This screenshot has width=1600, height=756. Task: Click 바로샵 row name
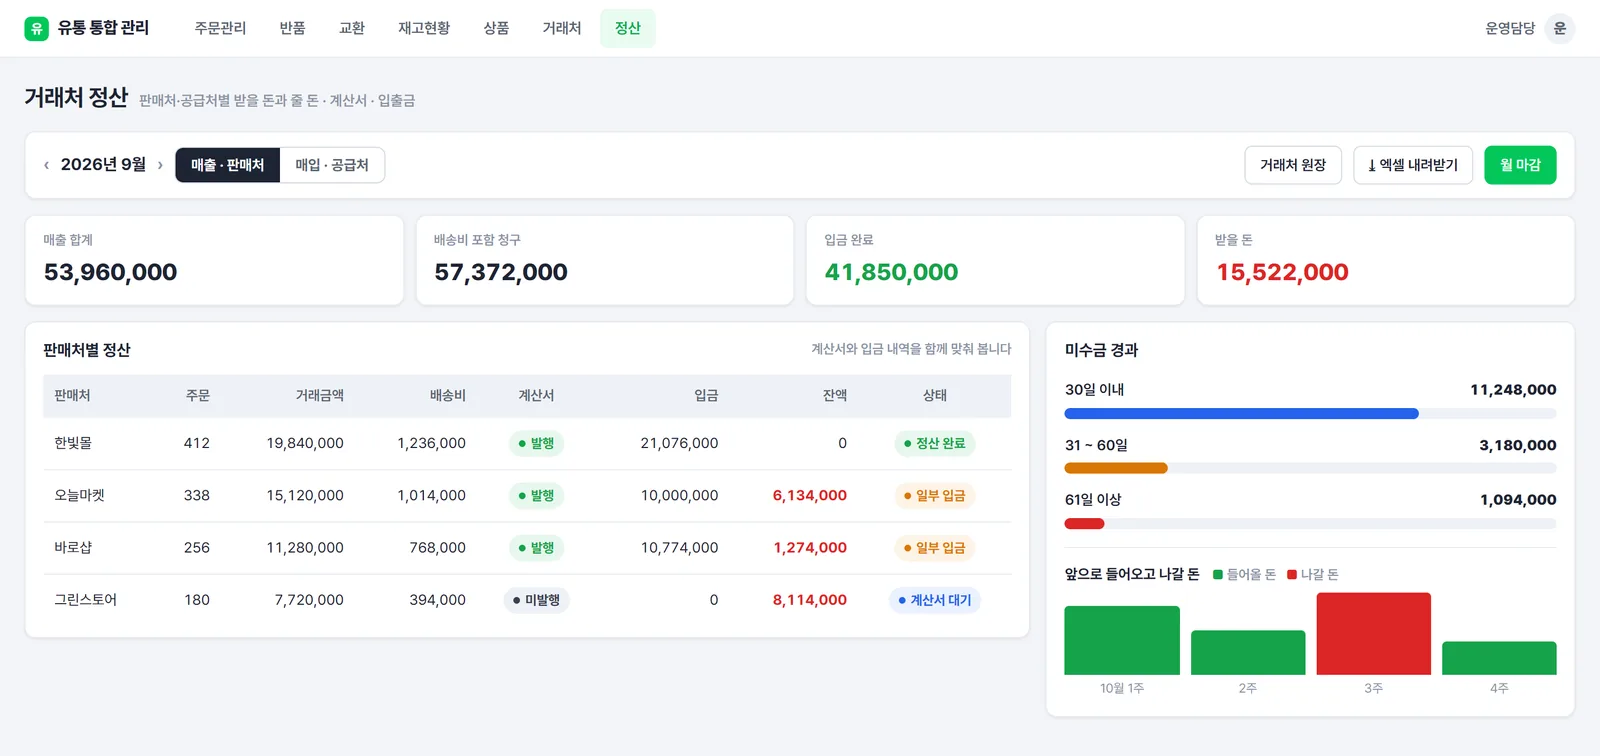pos(73,548)
